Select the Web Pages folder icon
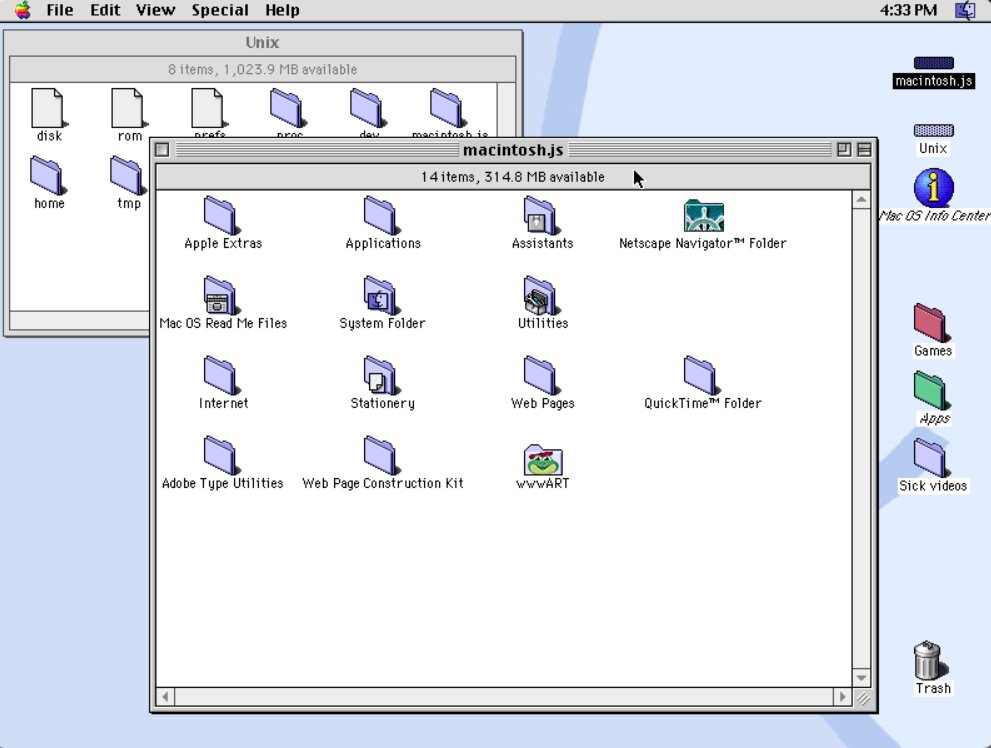 pos(540,375)
